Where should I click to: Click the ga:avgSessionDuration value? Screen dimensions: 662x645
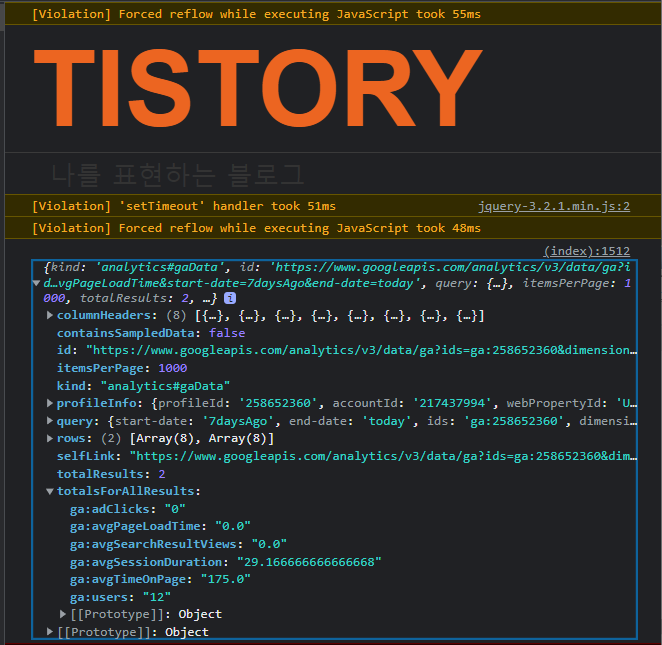point(309,562)
